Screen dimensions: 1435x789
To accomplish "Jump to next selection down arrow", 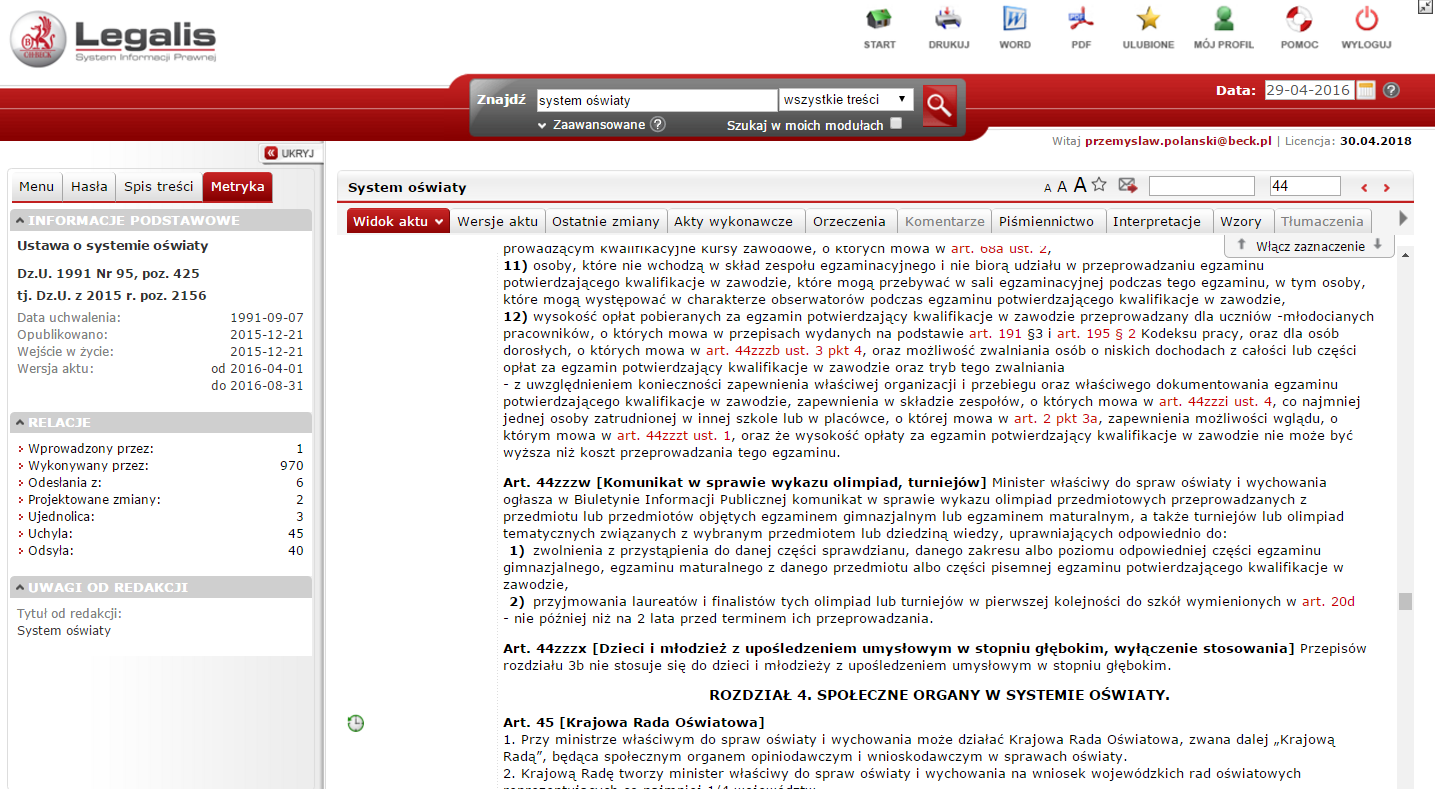I will [x=1377, y=245].
